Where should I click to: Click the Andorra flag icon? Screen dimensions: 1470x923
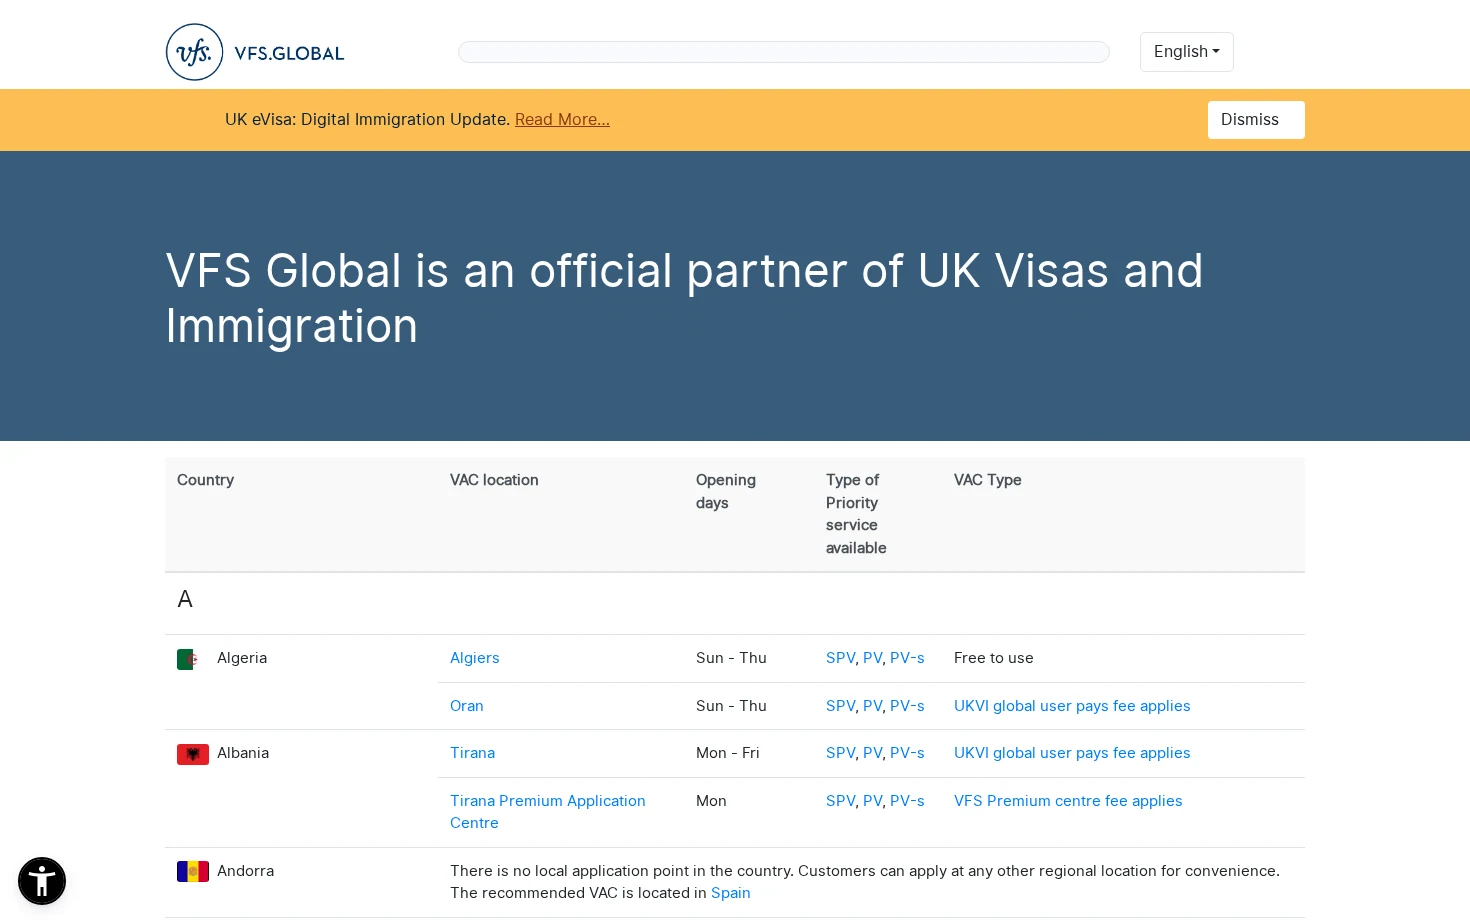[x=192, y=872]
